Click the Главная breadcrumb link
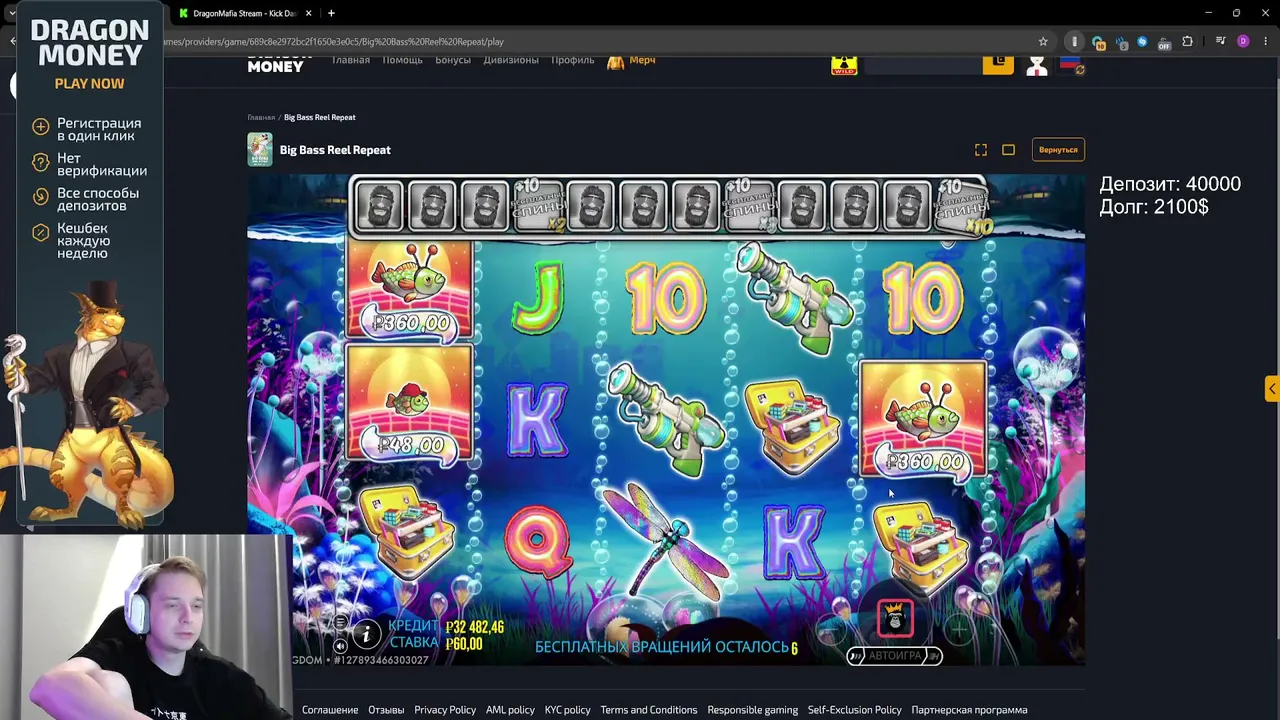This screenshot has height=720, width=1280. click(261, 117)
